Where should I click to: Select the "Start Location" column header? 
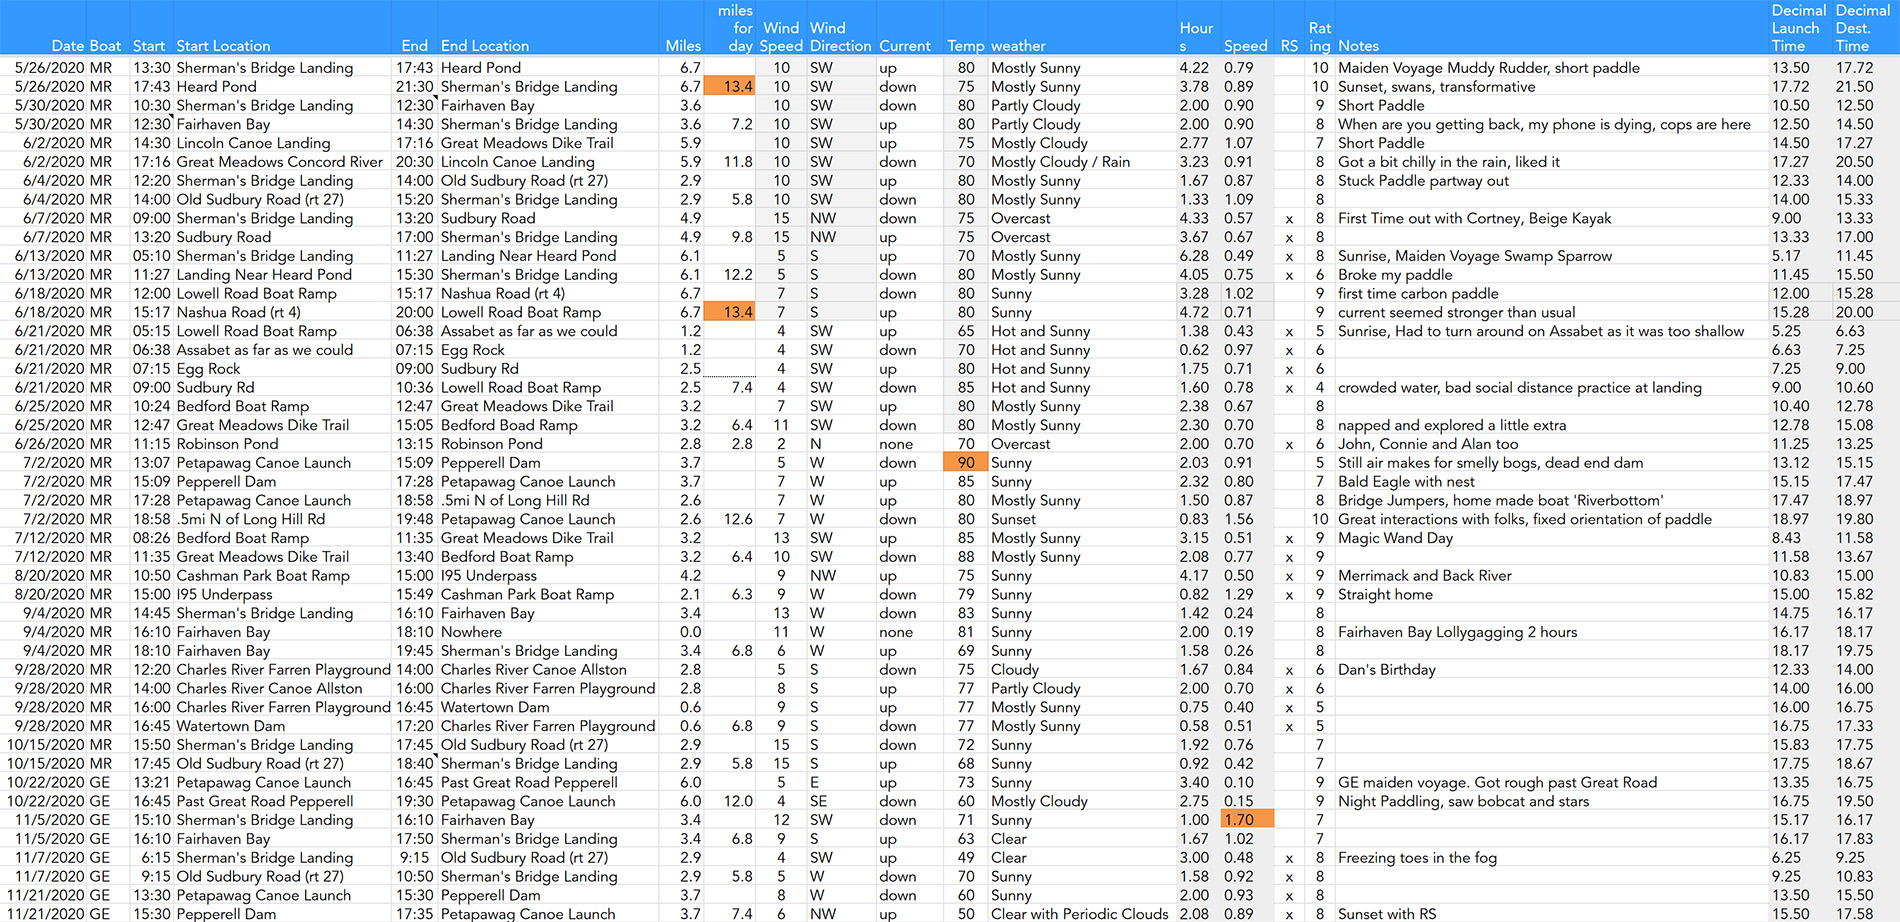coord(223,46)
